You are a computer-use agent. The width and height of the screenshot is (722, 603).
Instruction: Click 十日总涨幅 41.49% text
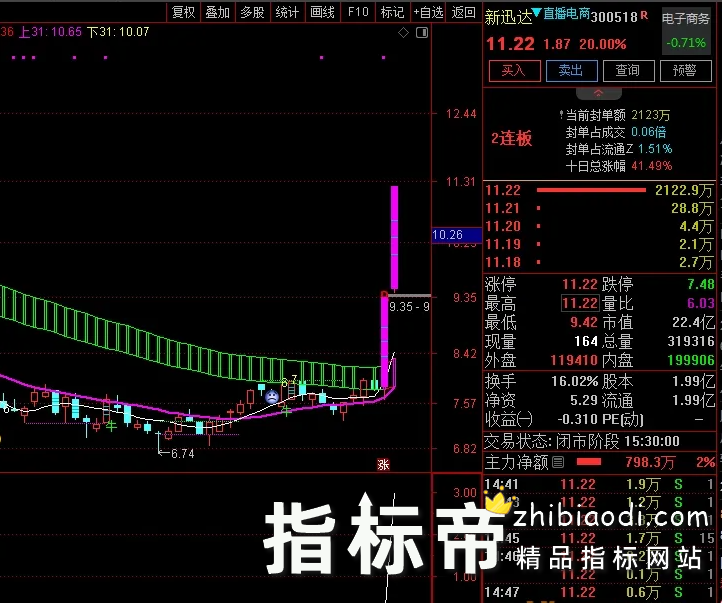[x=619, y=166]
